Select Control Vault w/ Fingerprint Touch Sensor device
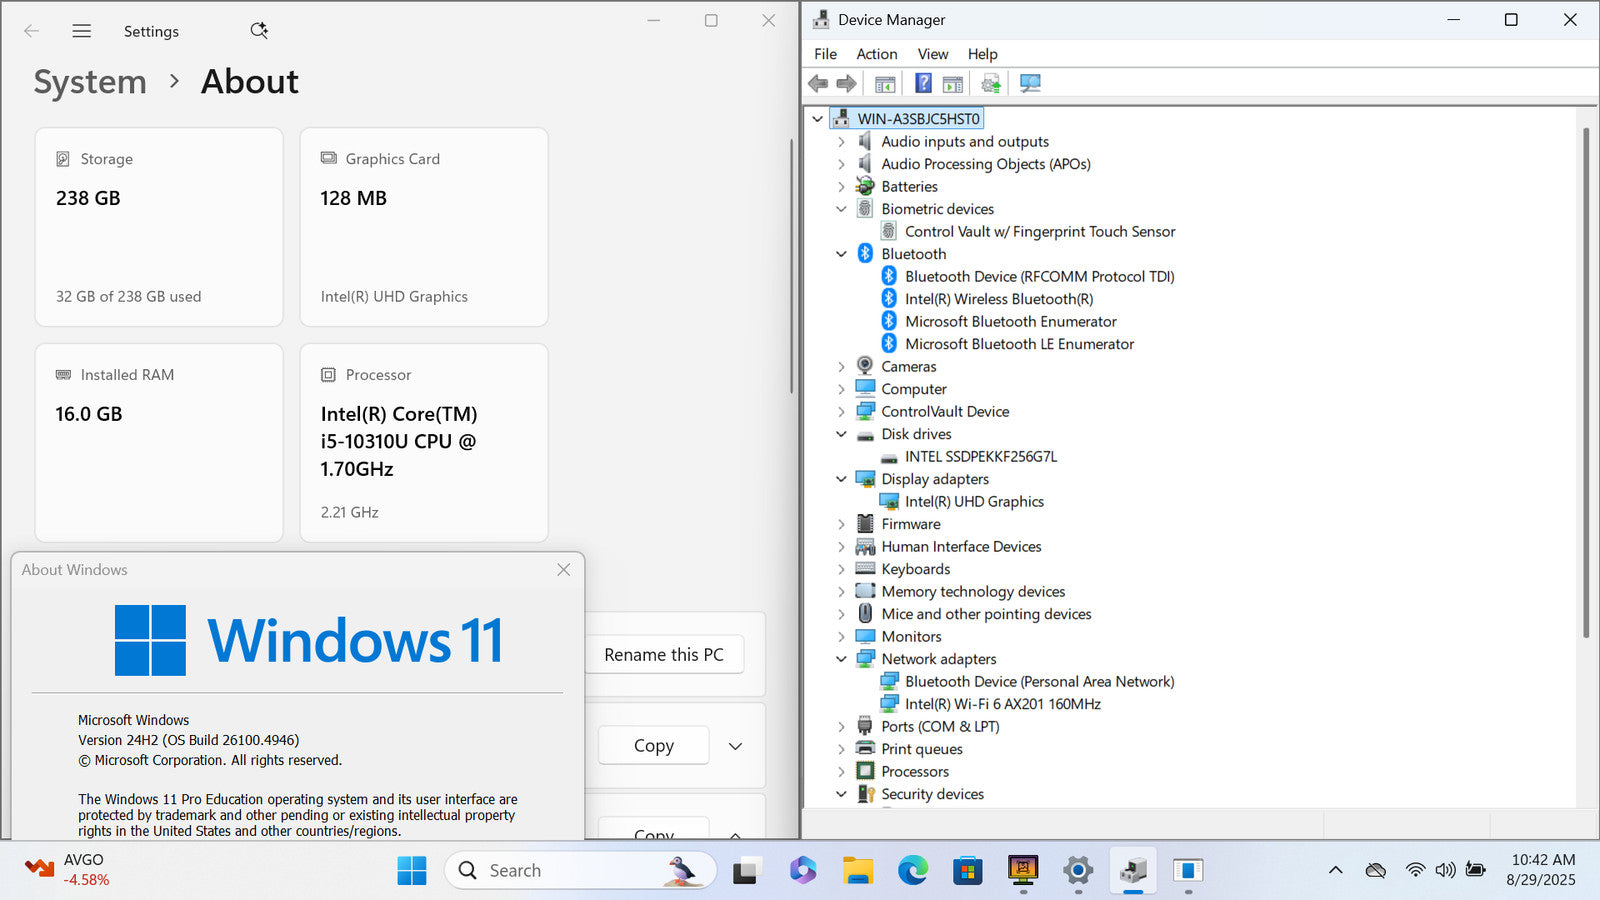The width and height of the screenshot is (1600, 900). 1040,231
